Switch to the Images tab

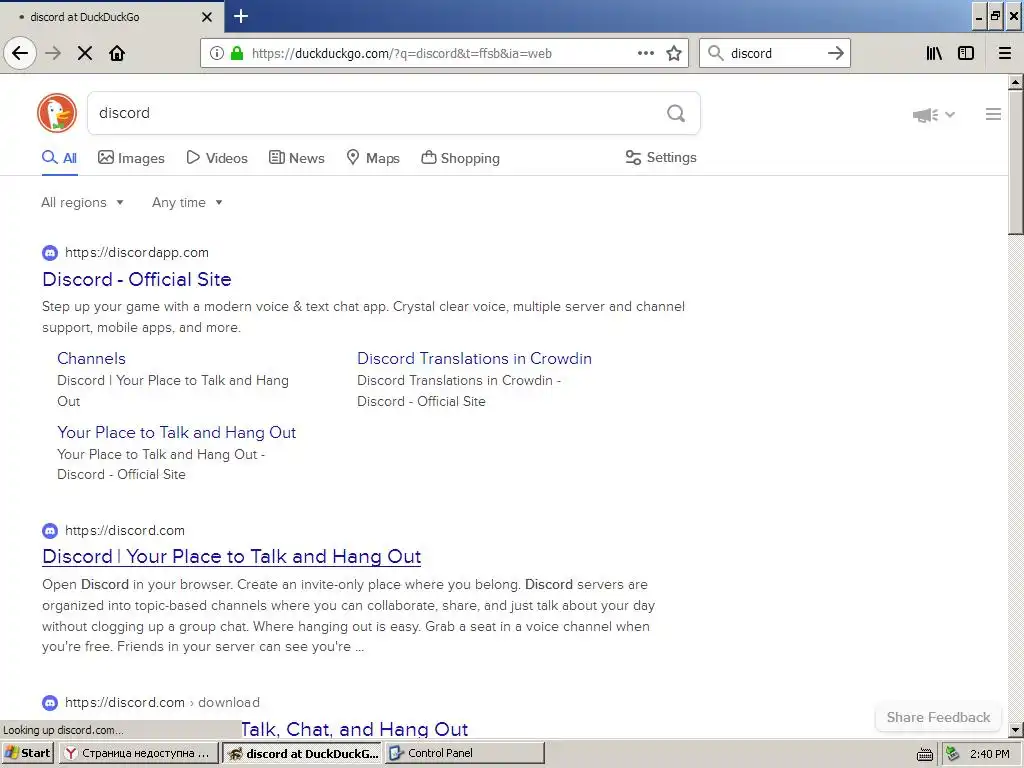pyautogui.click(x=131, y=158)
